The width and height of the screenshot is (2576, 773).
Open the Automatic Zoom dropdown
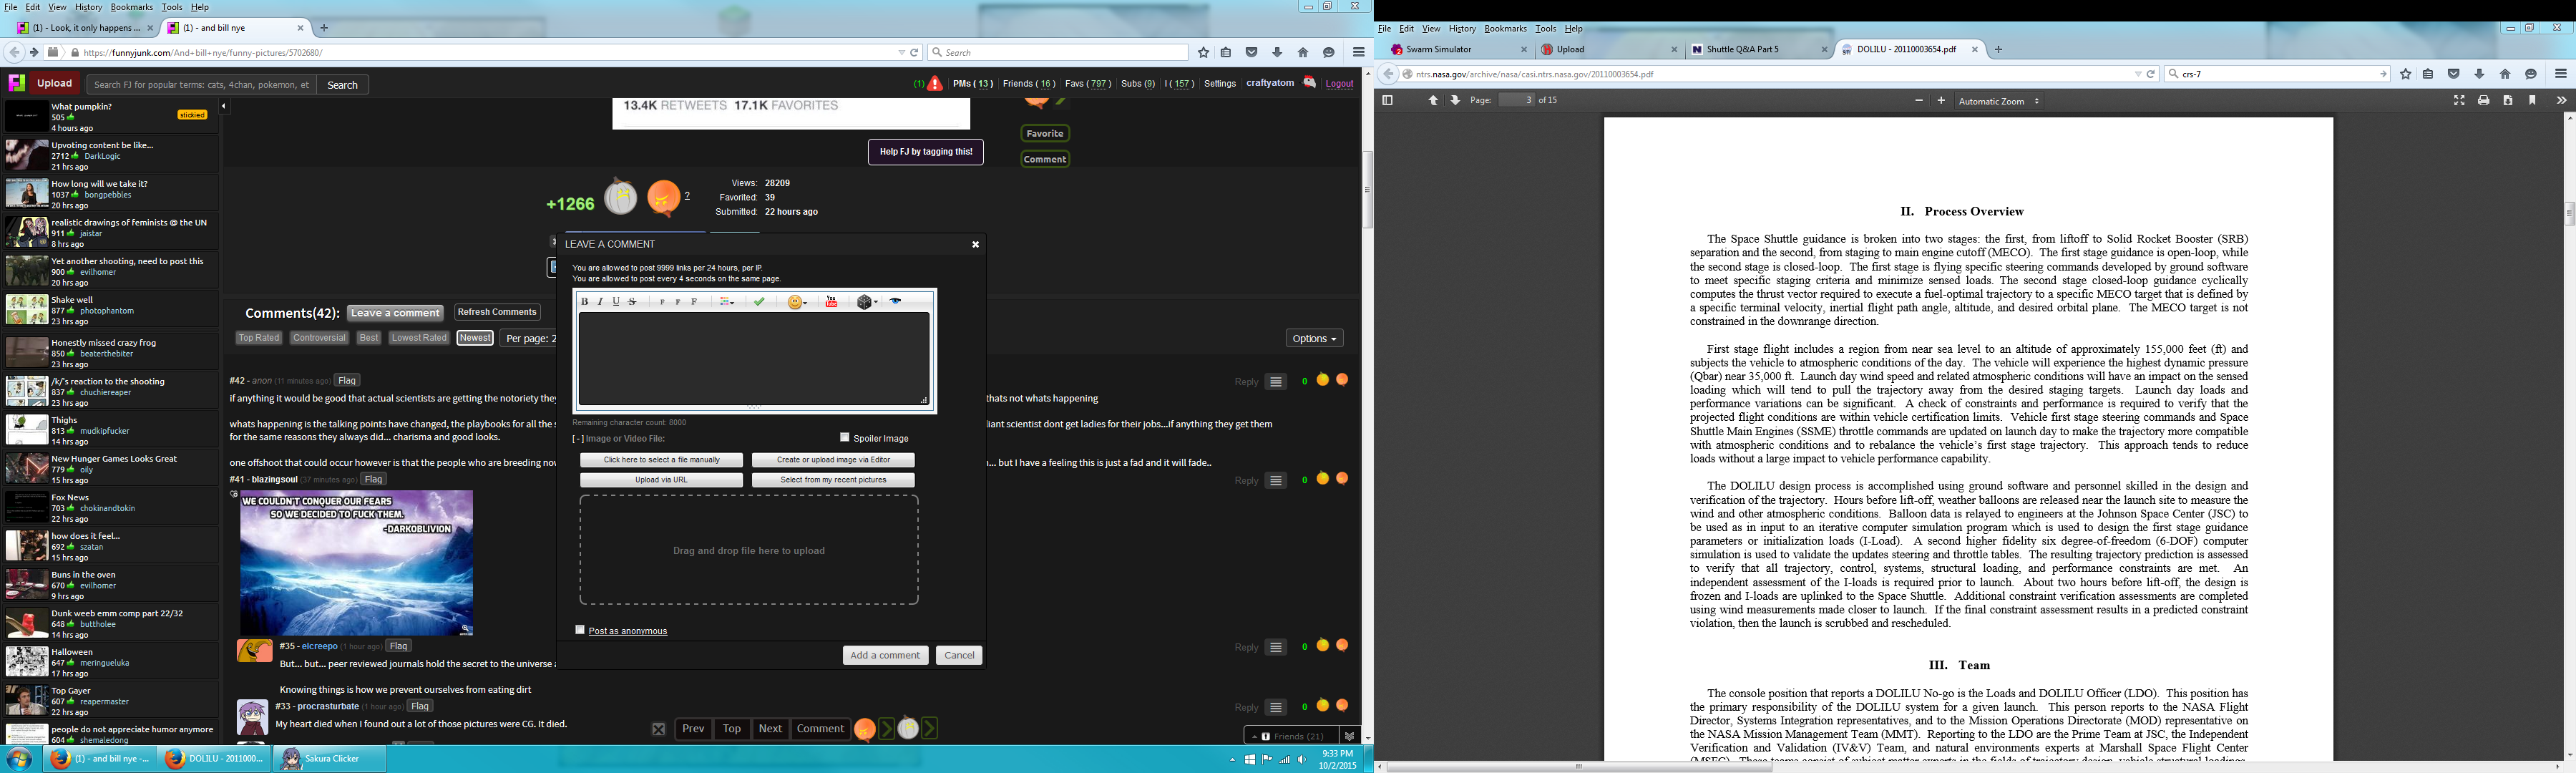[x=1998, y=101]
